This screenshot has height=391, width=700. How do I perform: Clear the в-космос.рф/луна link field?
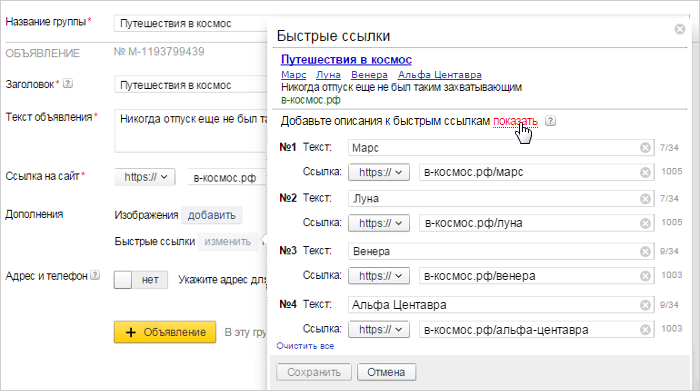(645, 223)
